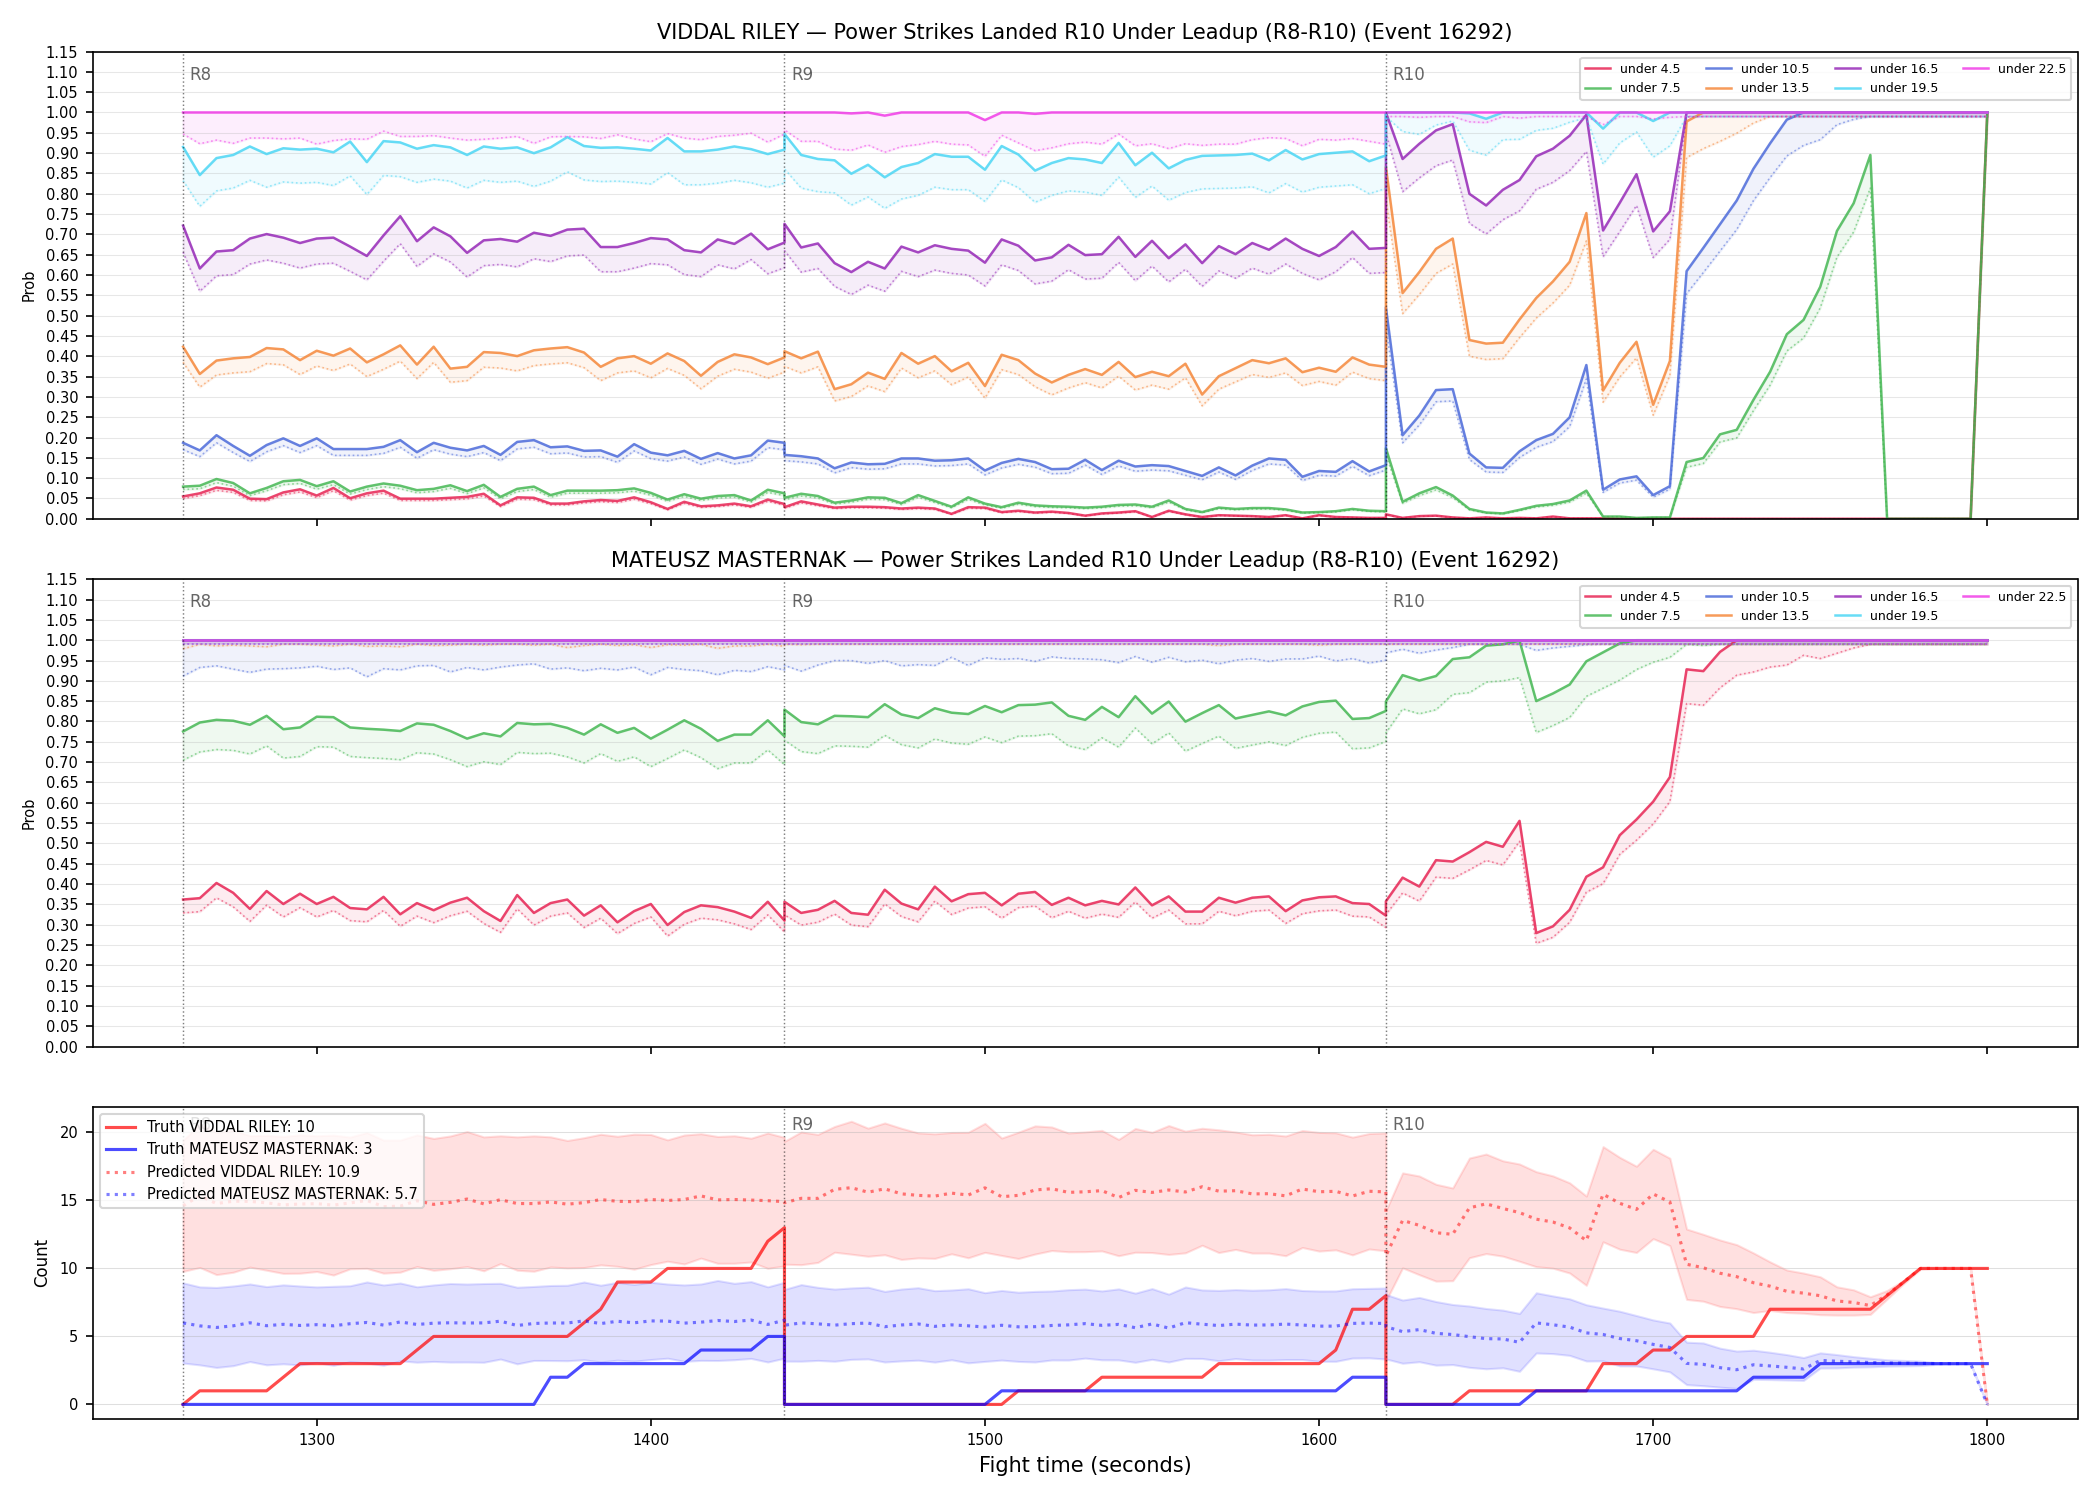Click the MATEUSZ MASTERNAK Power Strikes chart title
This screenshot has height=1500, width=2100.
1084,560
